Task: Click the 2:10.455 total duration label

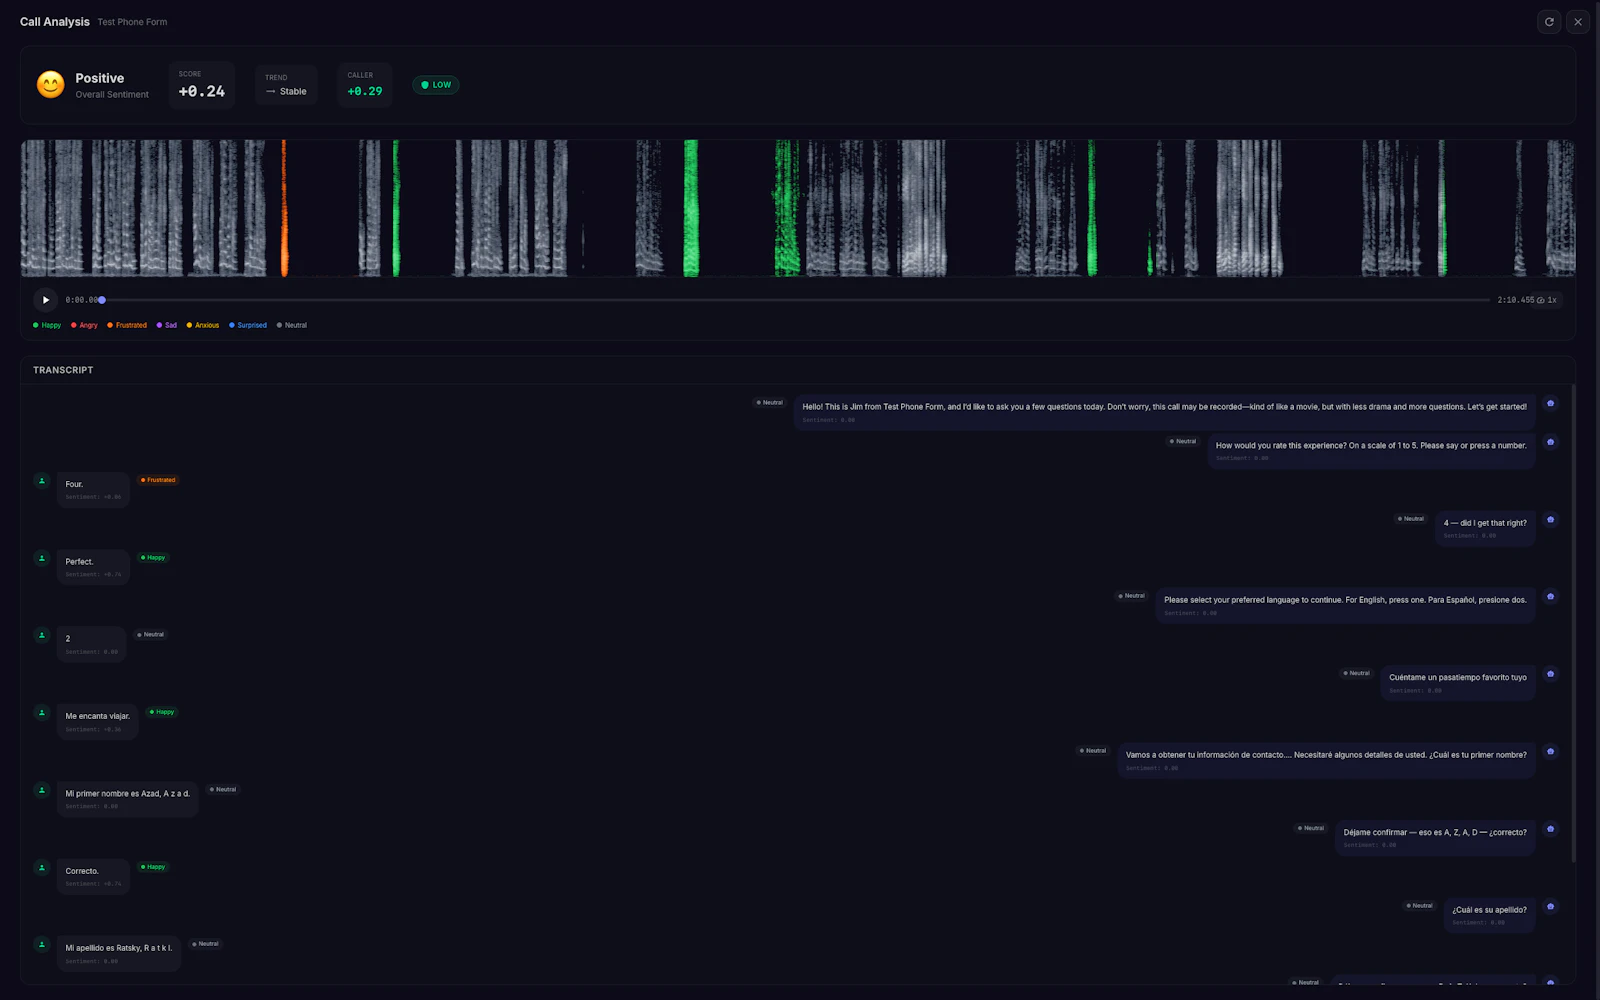Action: point(1515,300)
